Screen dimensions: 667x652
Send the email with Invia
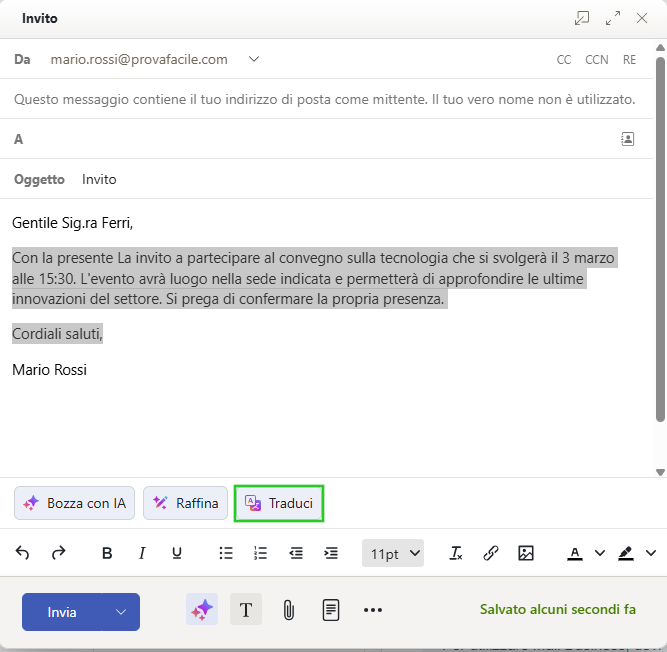(62, 612)
